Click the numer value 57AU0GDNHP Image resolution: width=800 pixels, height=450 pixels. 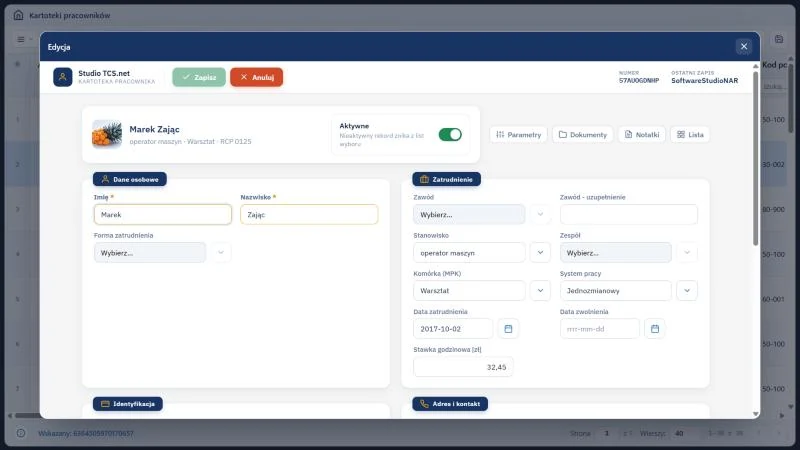click(x=639, y=81)
